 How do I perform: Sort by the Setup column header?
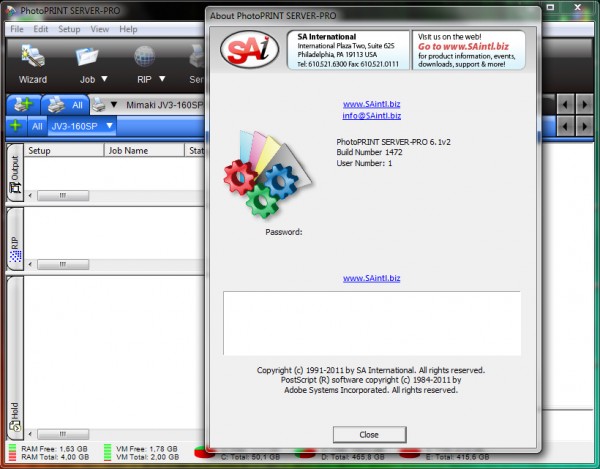pyautogui.click(x=64, y=151)
